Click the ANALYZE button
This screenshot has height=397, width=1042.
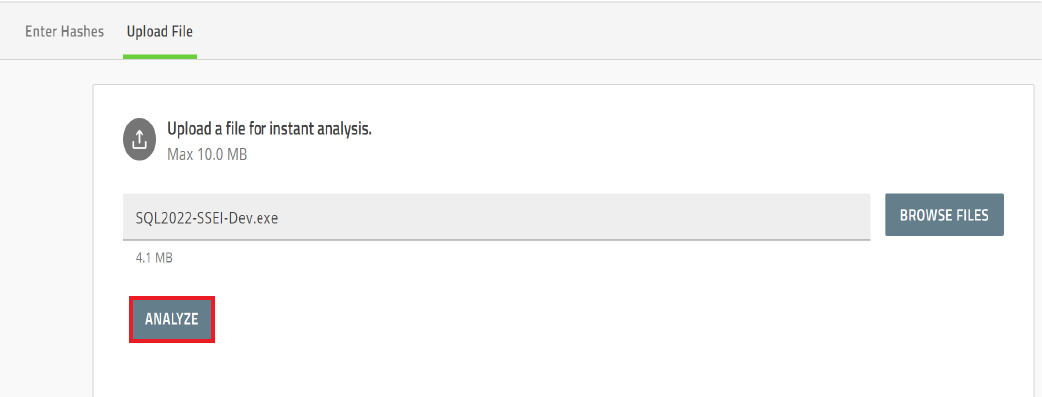click(x=171, y=319)
